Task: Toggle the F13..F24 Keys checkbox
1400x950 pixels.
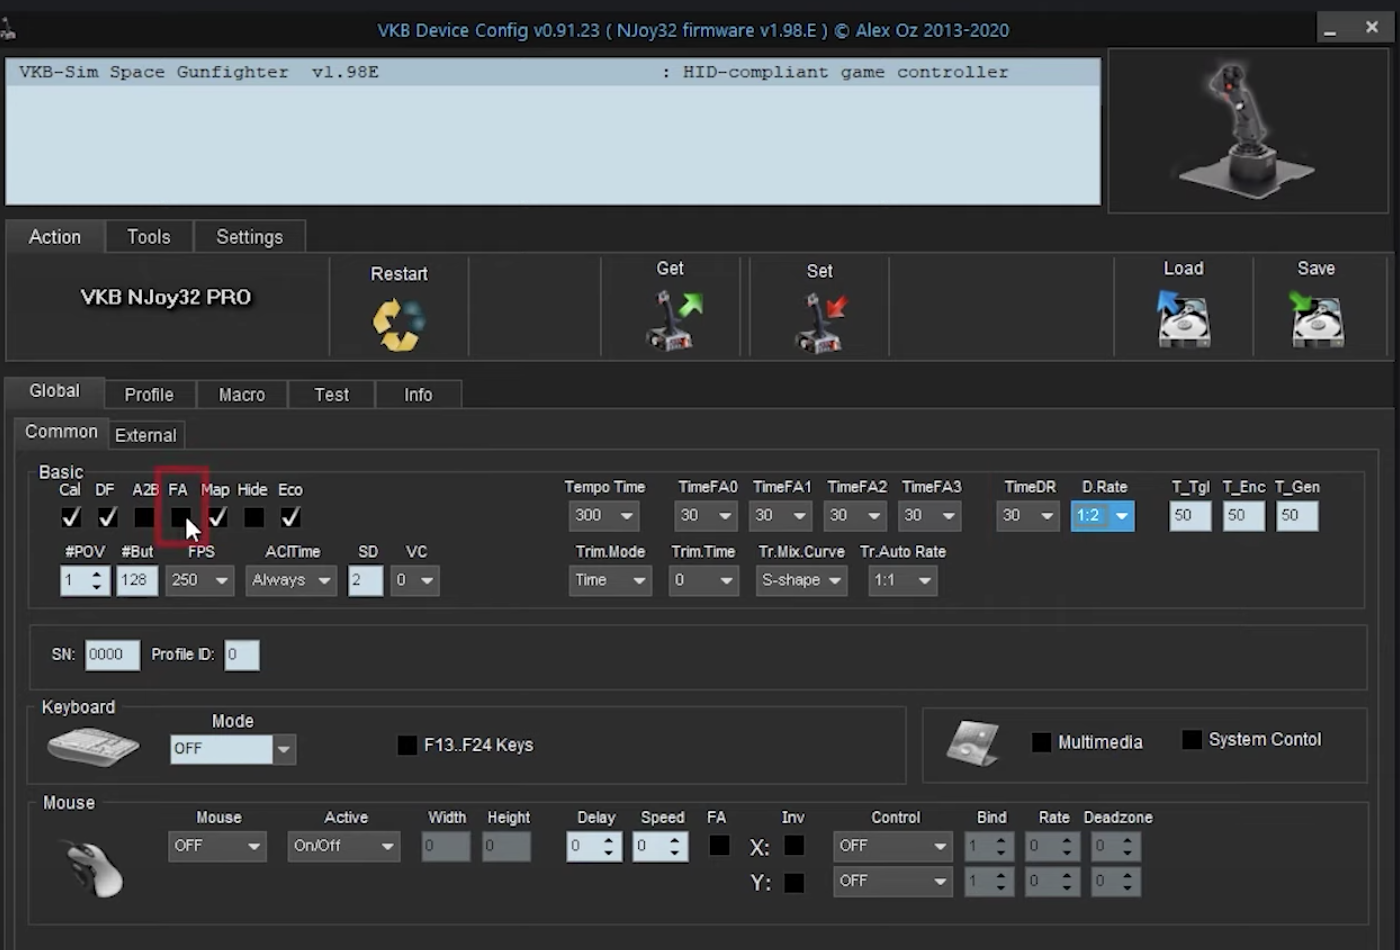Action: (x=407, y=745)
